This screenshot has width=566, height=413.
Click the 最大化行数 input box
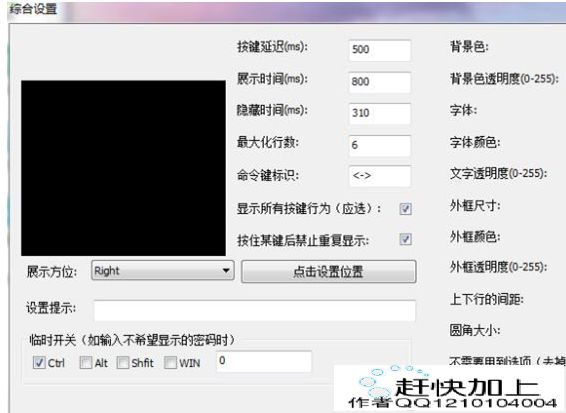point(380,145)
